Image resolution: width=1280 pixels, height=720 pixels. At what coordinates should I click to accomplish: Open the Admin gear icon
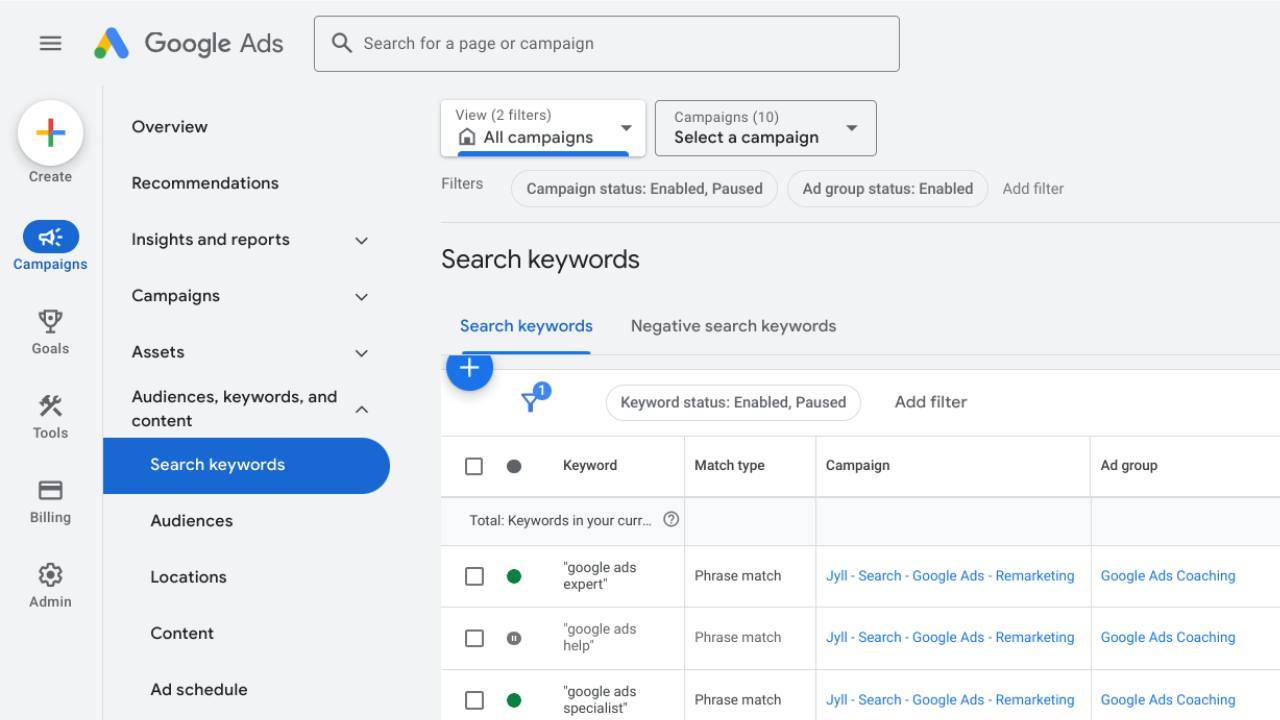[50, 575]
